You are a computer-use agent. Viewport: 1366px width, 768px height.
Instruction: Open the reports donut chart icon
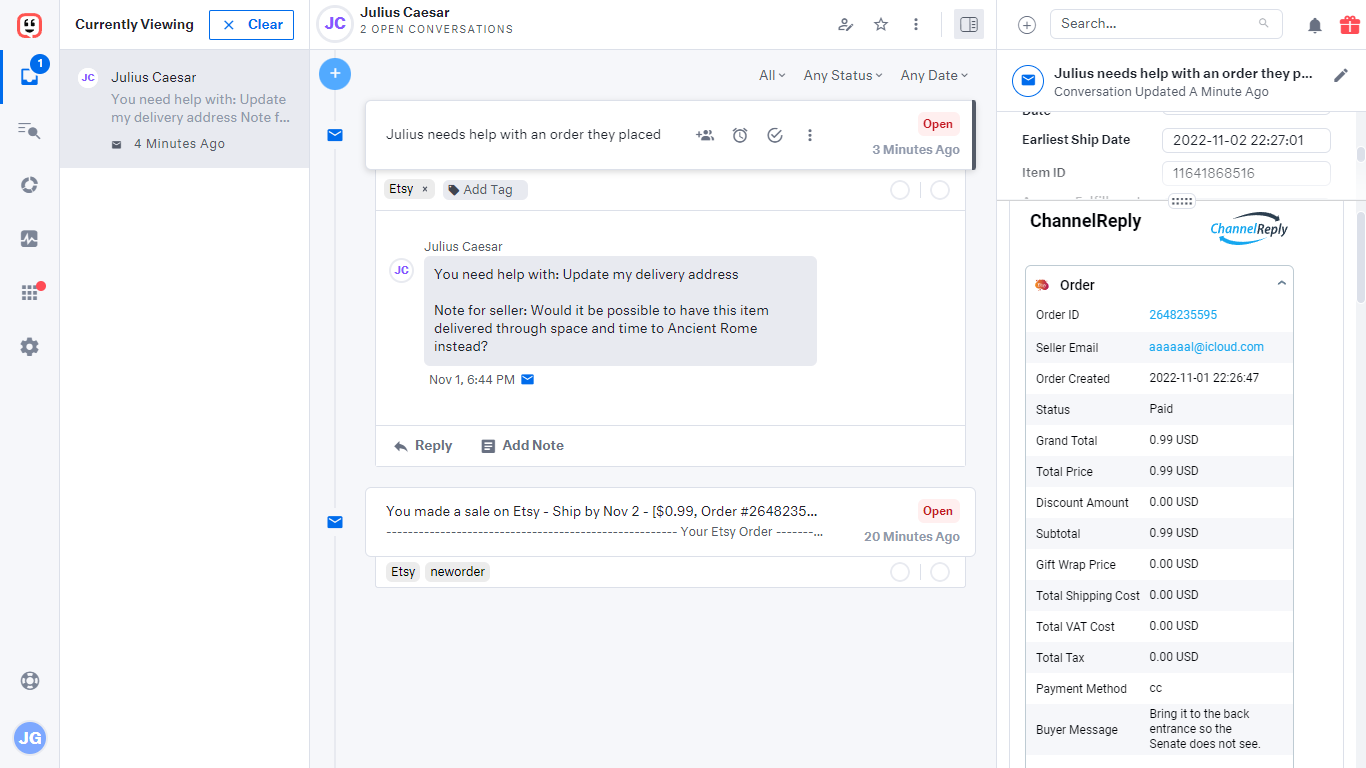coord(29,185)
